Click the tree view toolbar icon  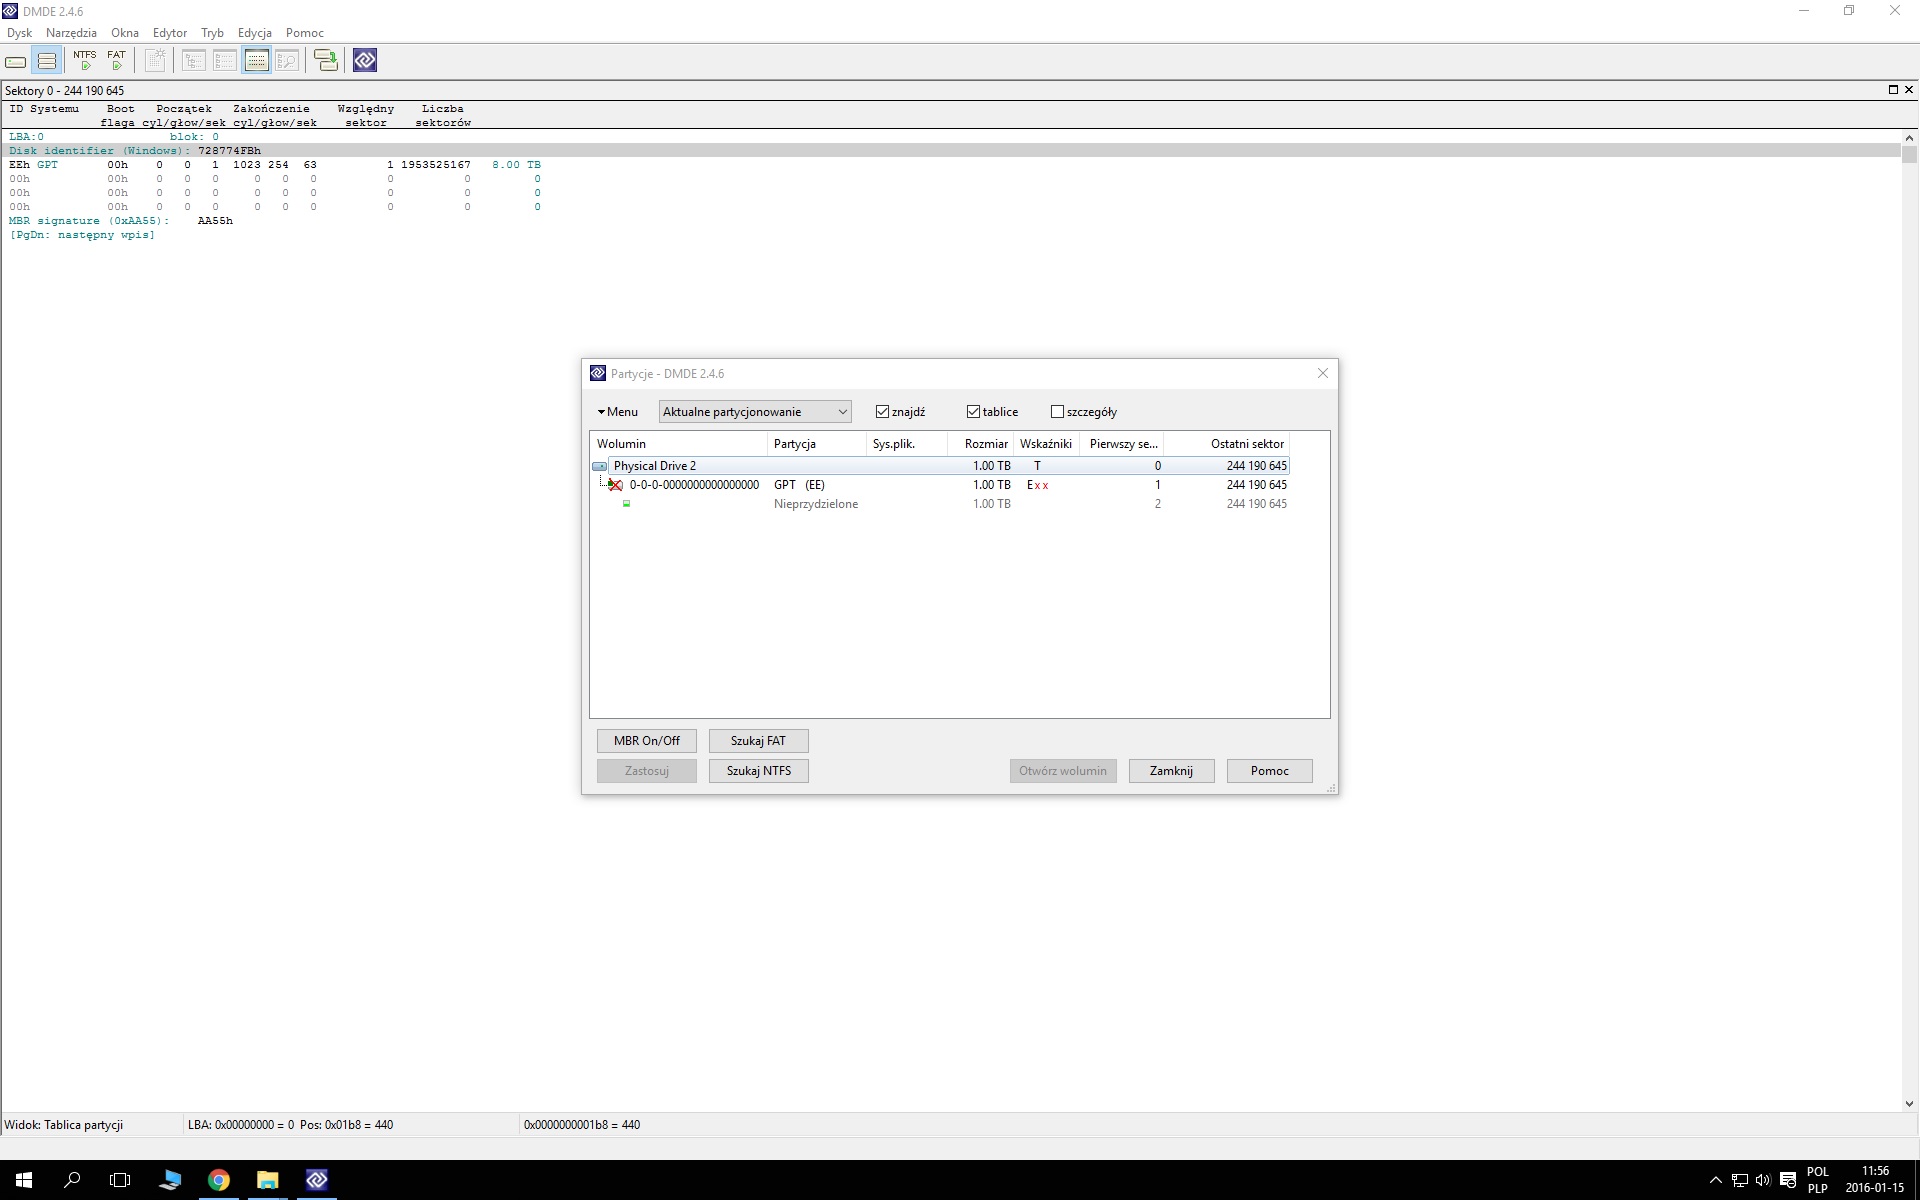194,61
